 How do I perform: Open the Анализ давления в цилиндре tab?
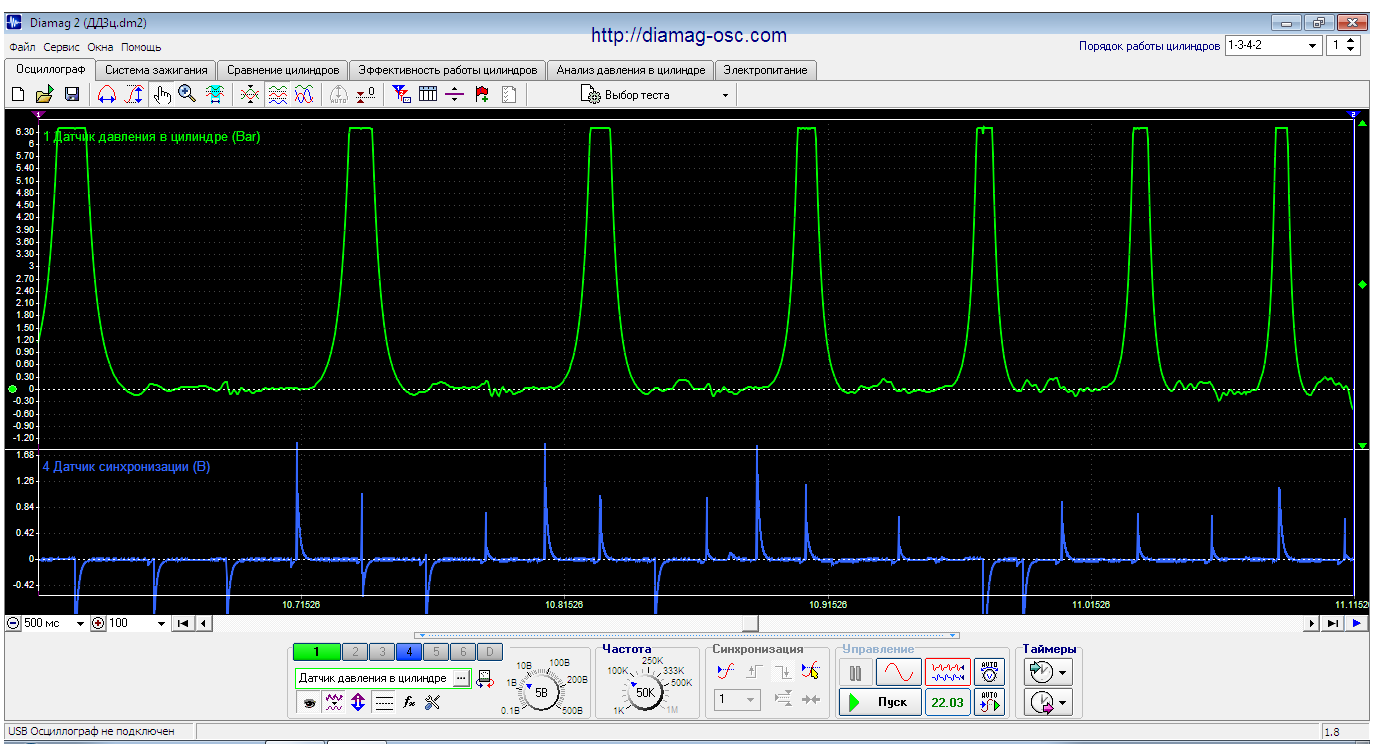pos(631,70)
